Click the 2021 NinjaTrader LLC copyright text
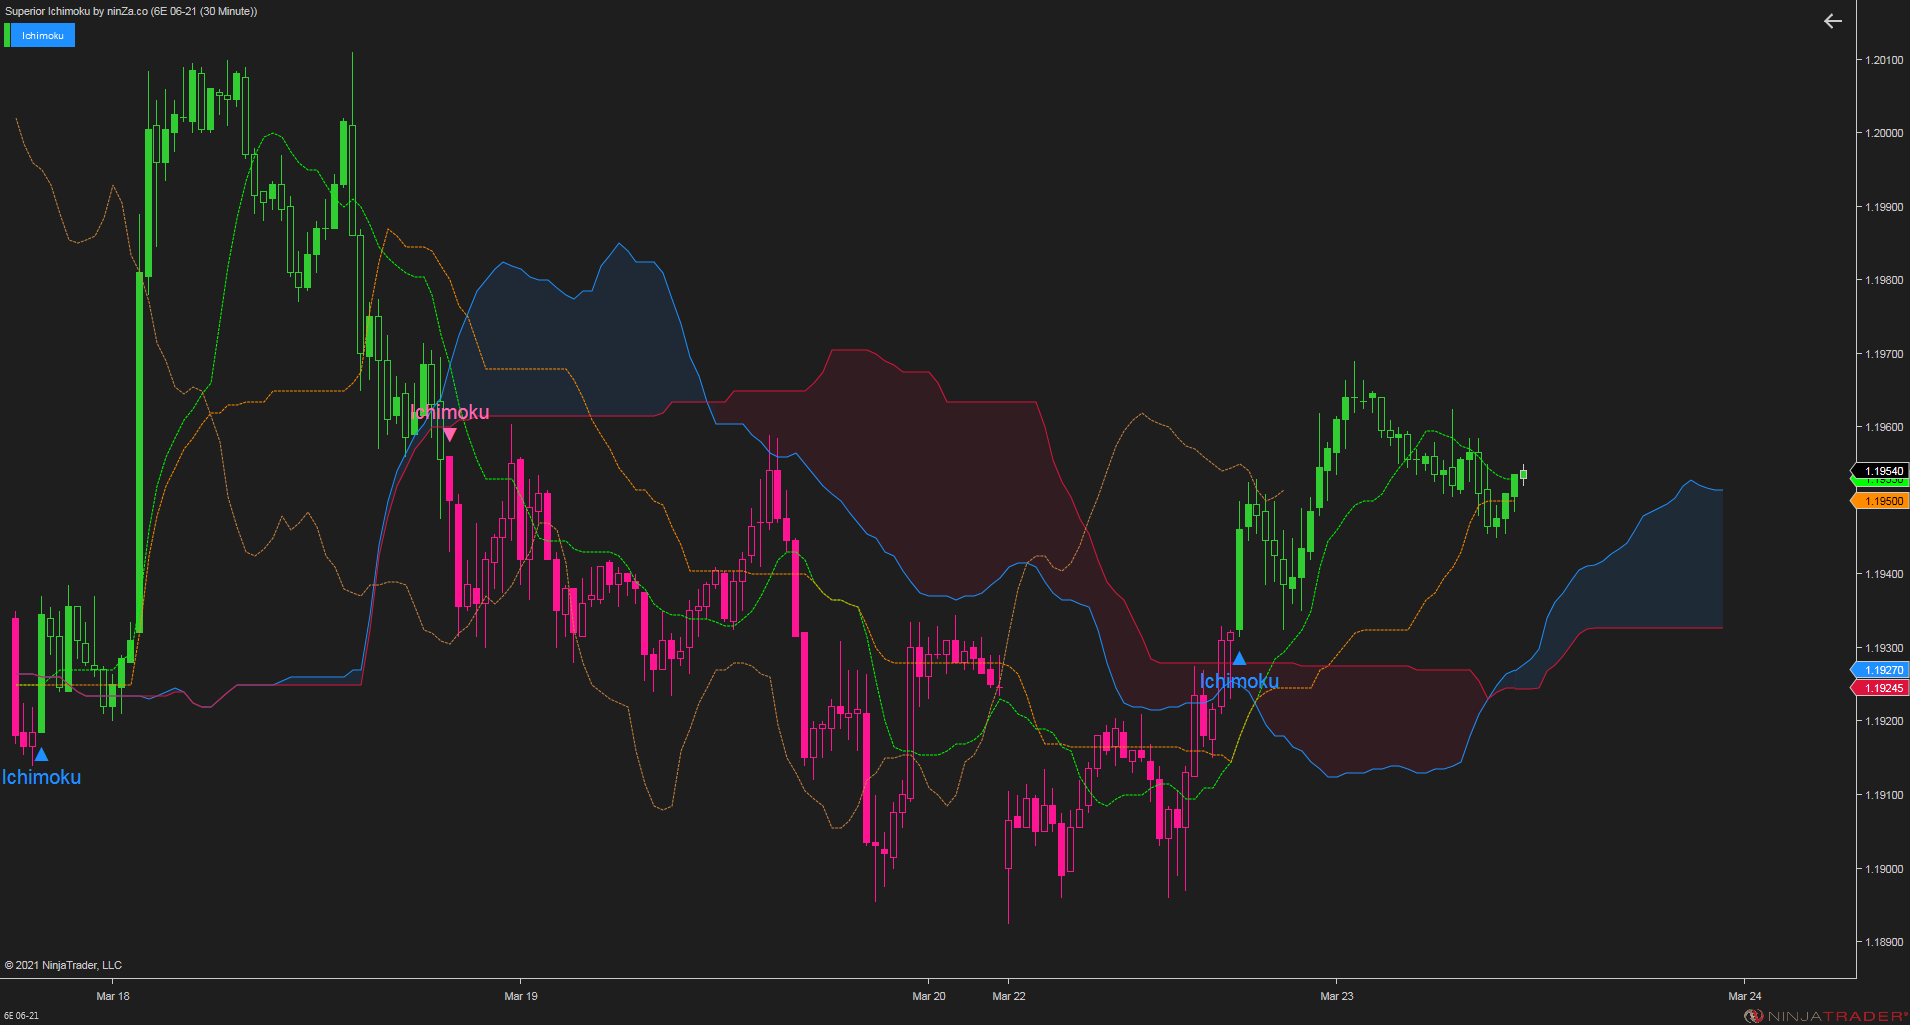Screen dimensions: 1910x1025 coord(64,964)
